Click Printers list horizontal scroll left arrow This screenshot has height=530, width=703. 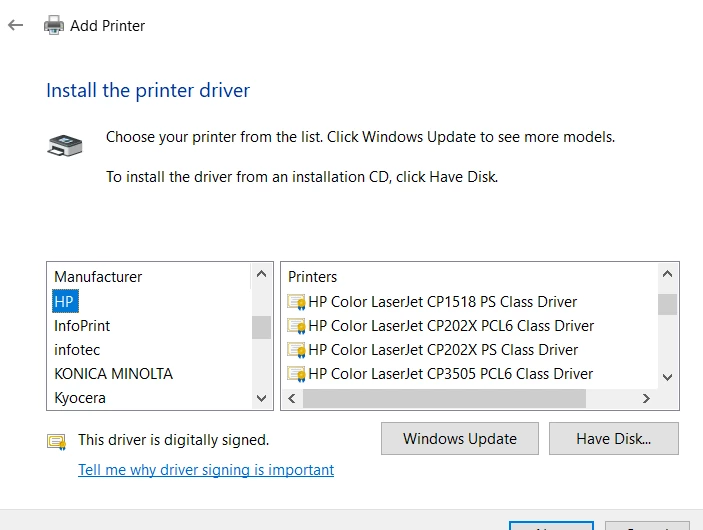(x=292, y=398)
